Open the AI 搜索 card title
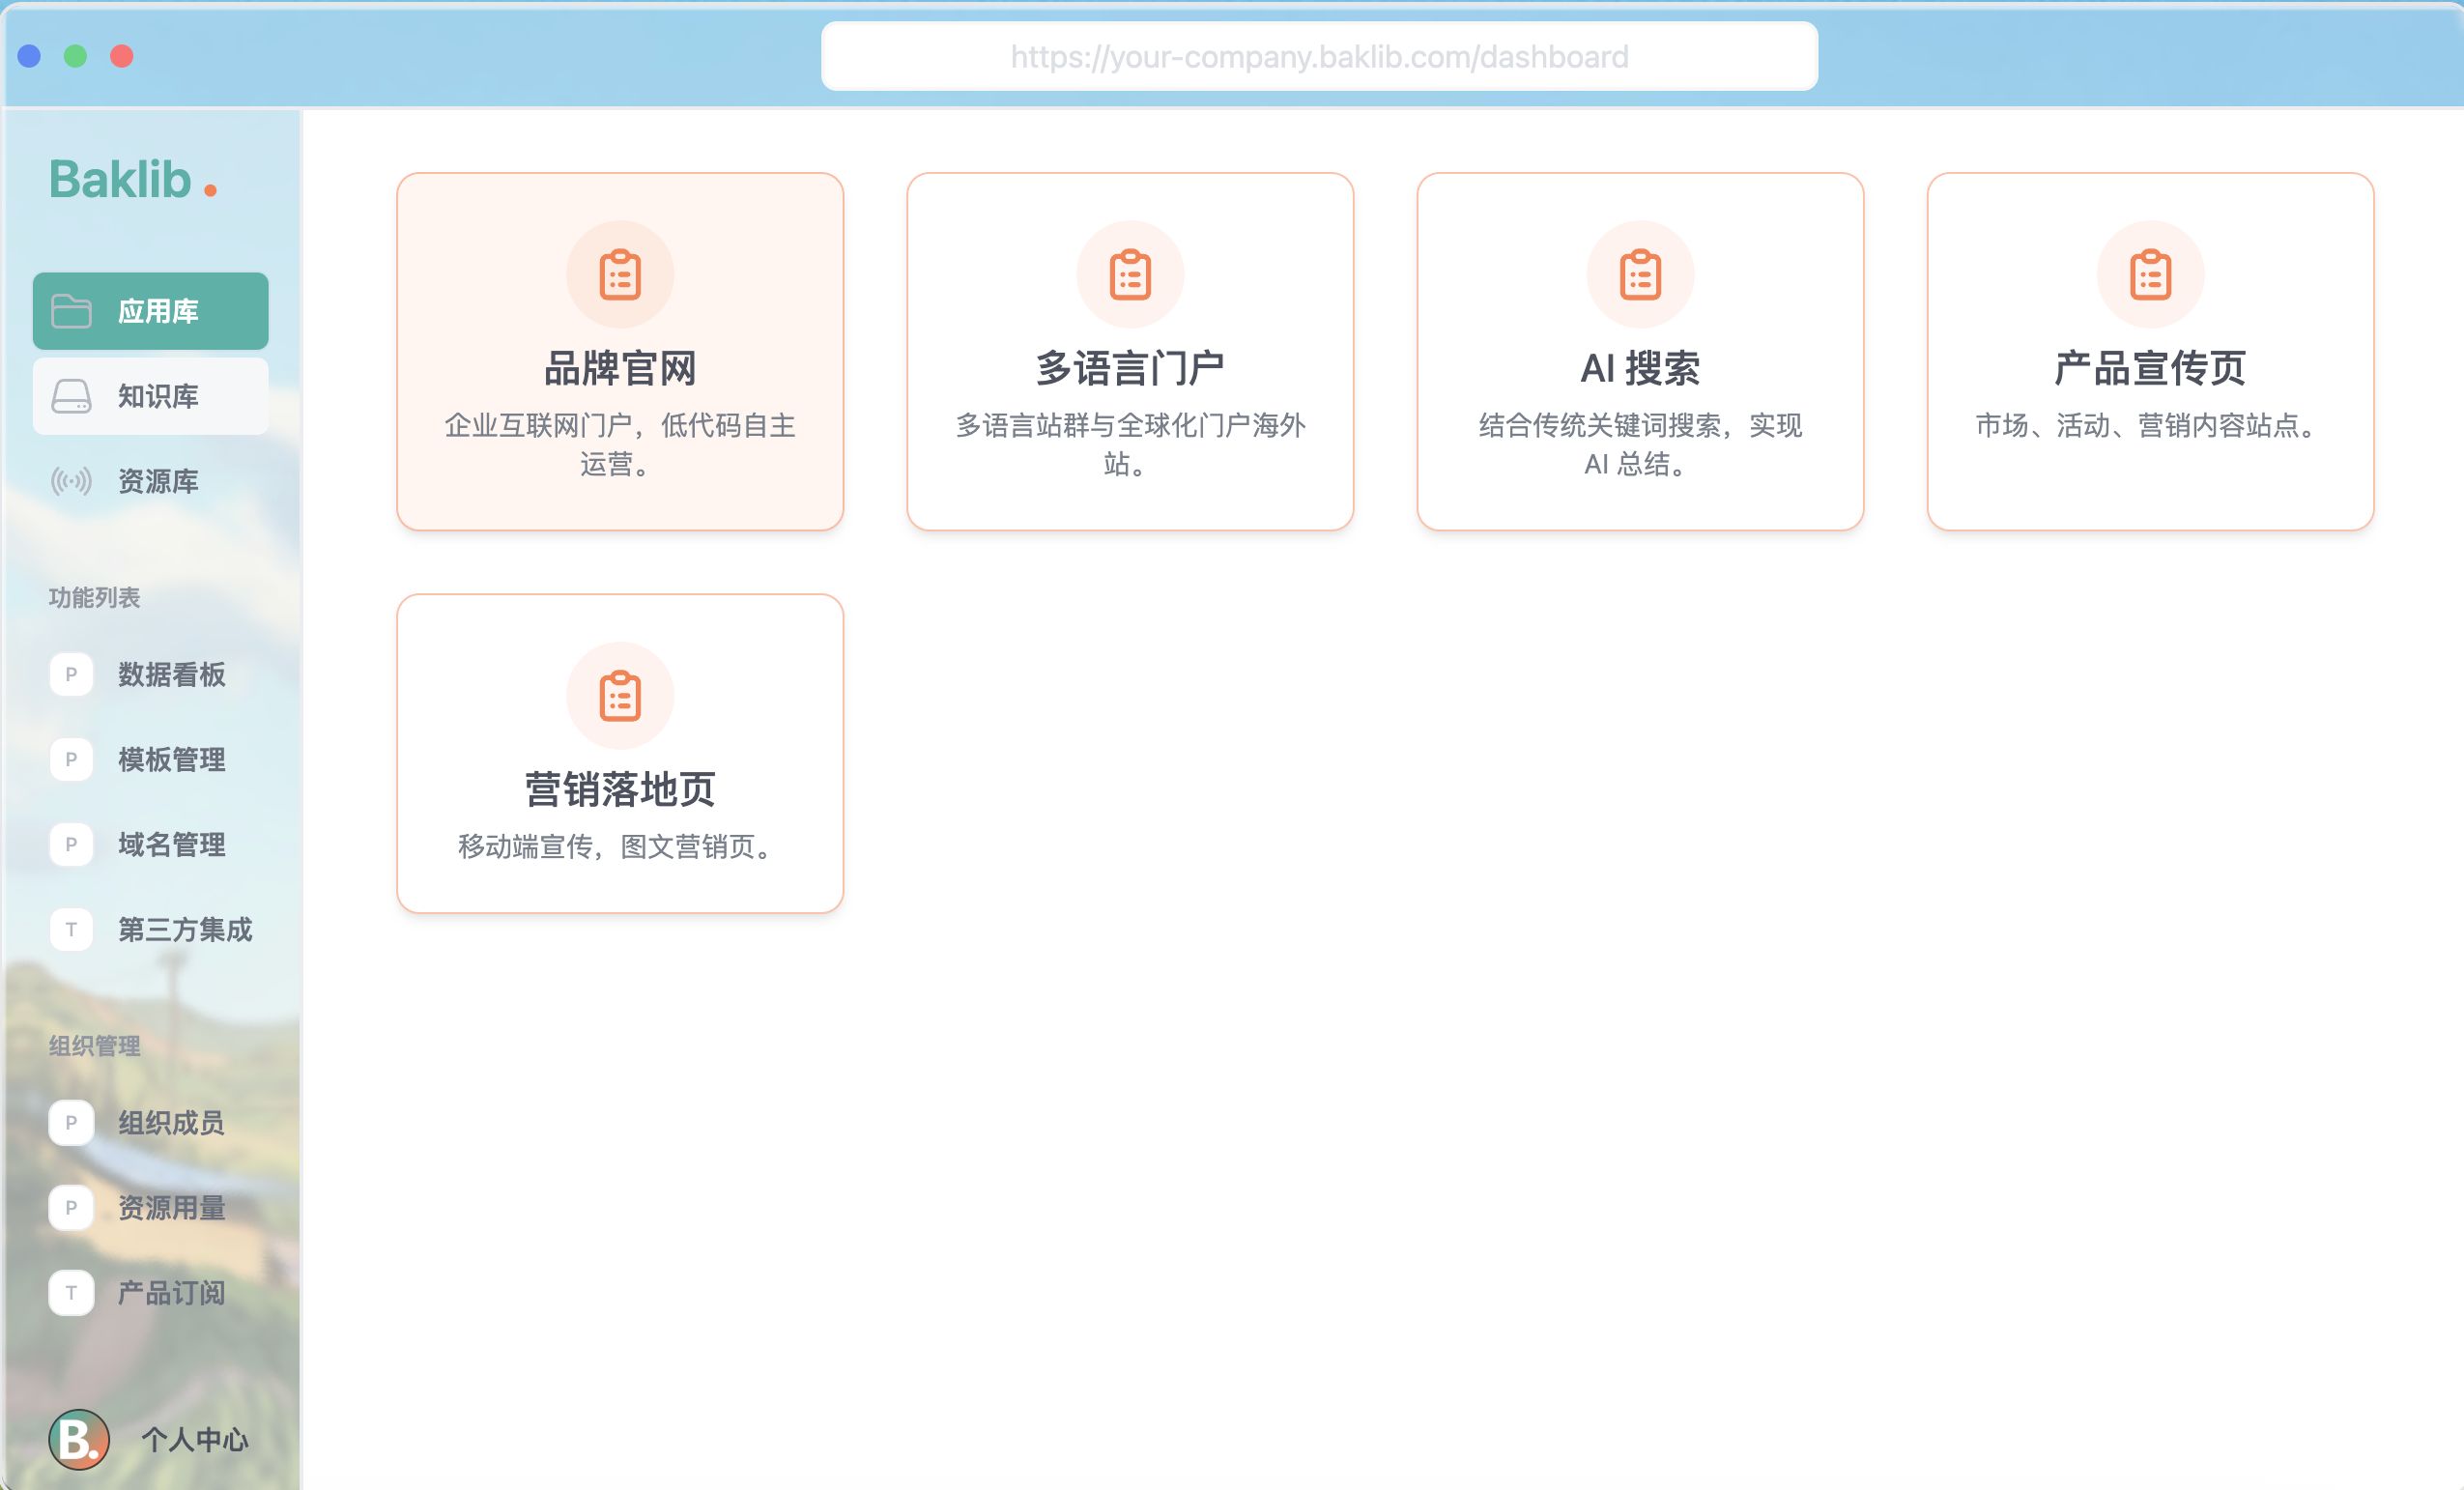The image size is (2464, 1490). [x=1640, y=368]
